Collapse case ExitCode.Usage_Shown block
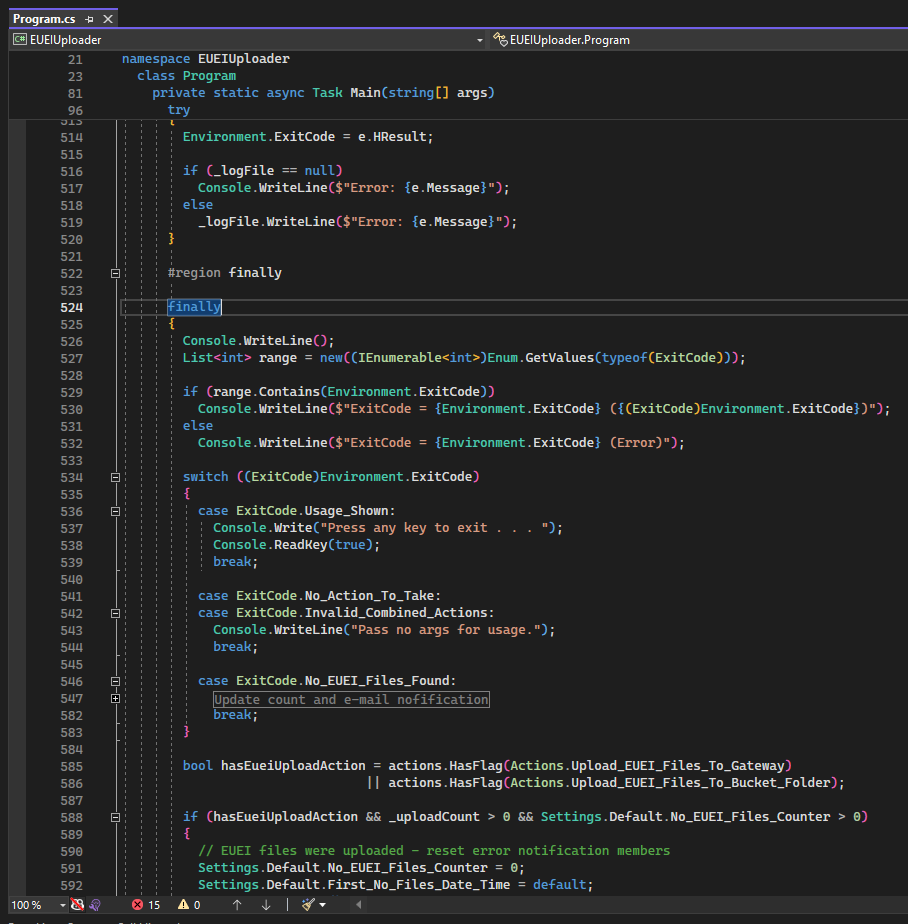The height and width of the screenshot is (924, 908). pos(115,512)
